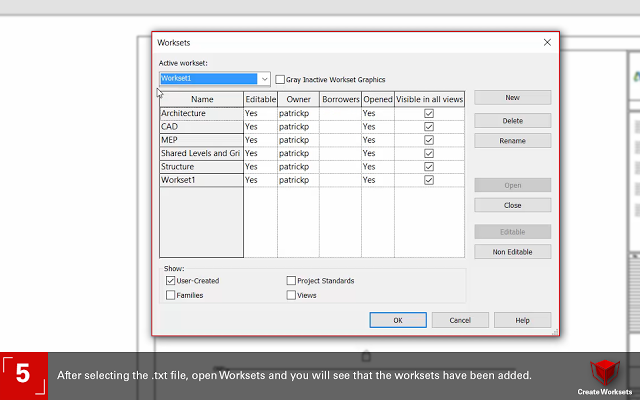Click Borrowers cell in Architecture row

[341, 113]
